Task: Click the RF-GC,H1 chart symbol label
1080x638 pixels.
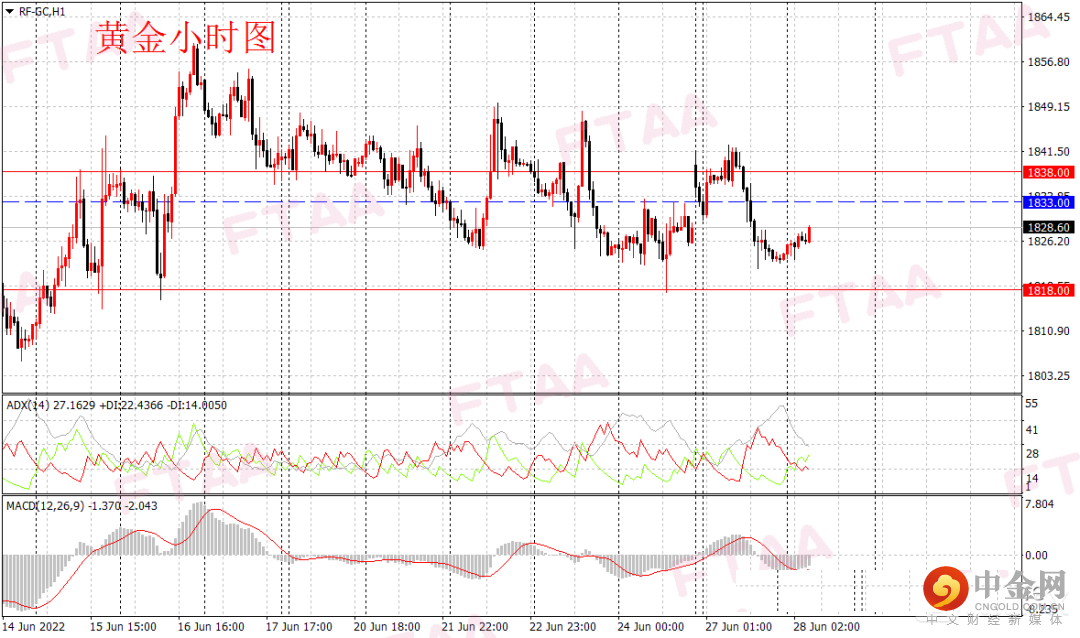Action: click(41, 12)
